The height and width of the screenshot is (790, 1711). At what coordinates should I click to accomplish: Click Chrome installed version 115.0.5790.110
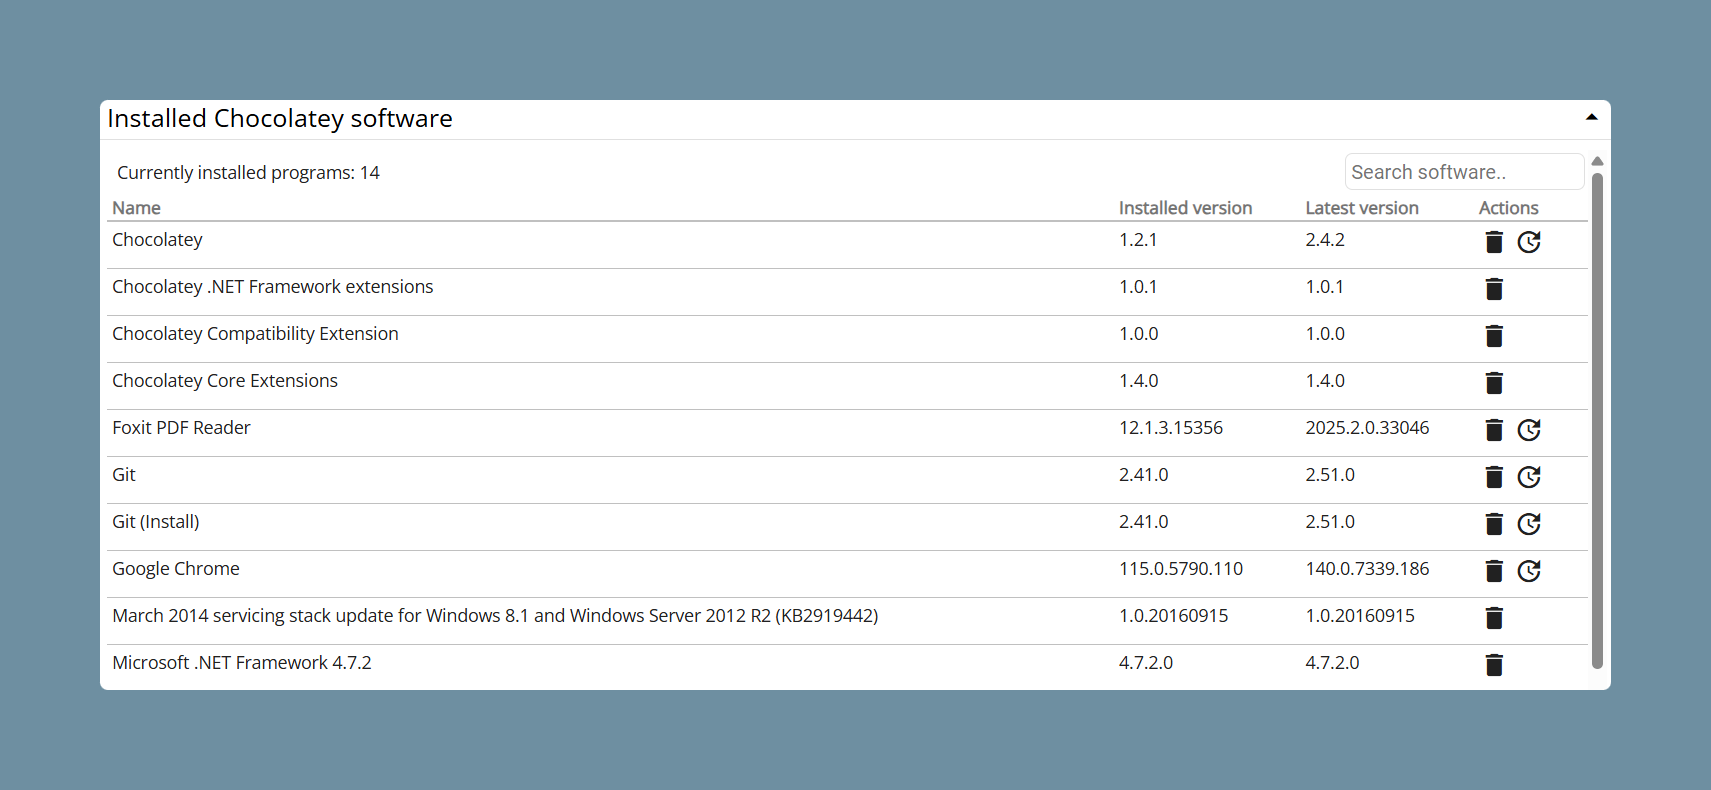coord(1180,569)
